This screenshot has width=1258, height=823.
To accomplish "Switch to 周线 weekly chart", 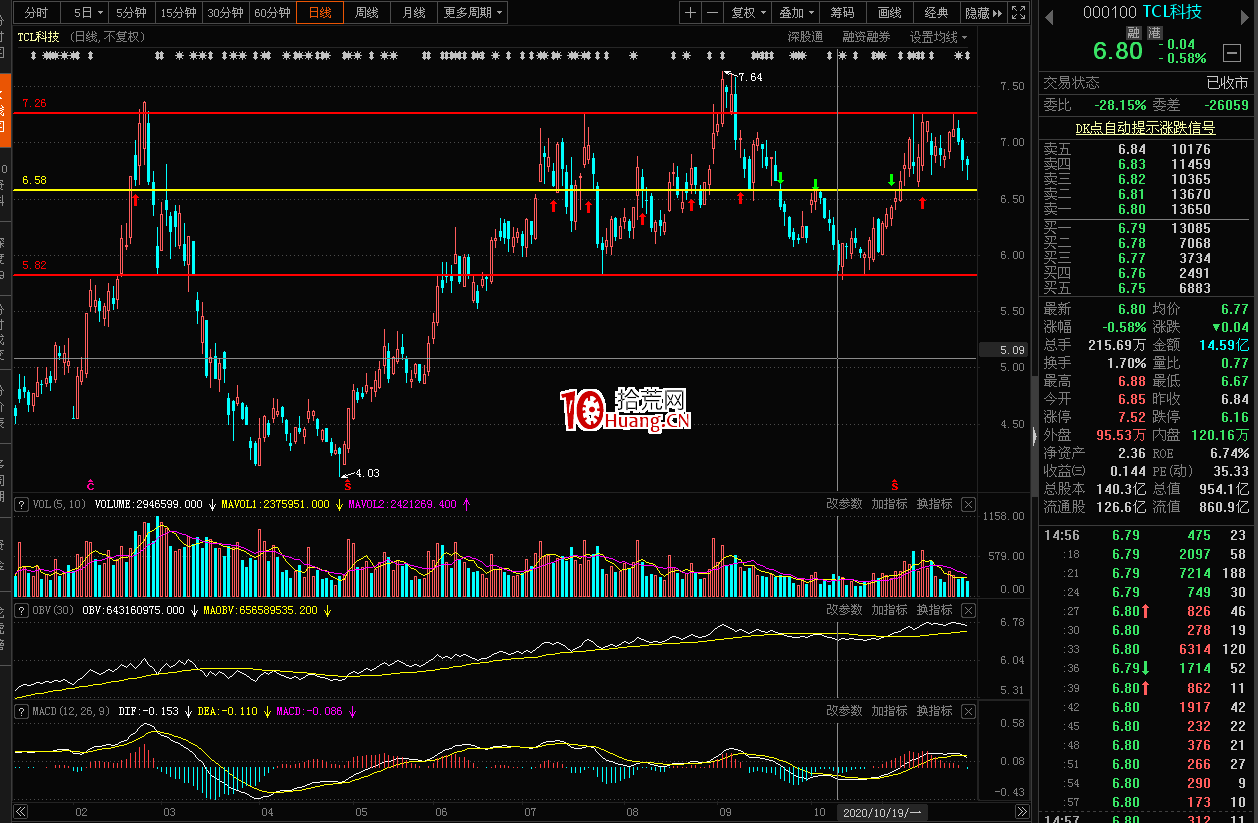I will 366,13.
